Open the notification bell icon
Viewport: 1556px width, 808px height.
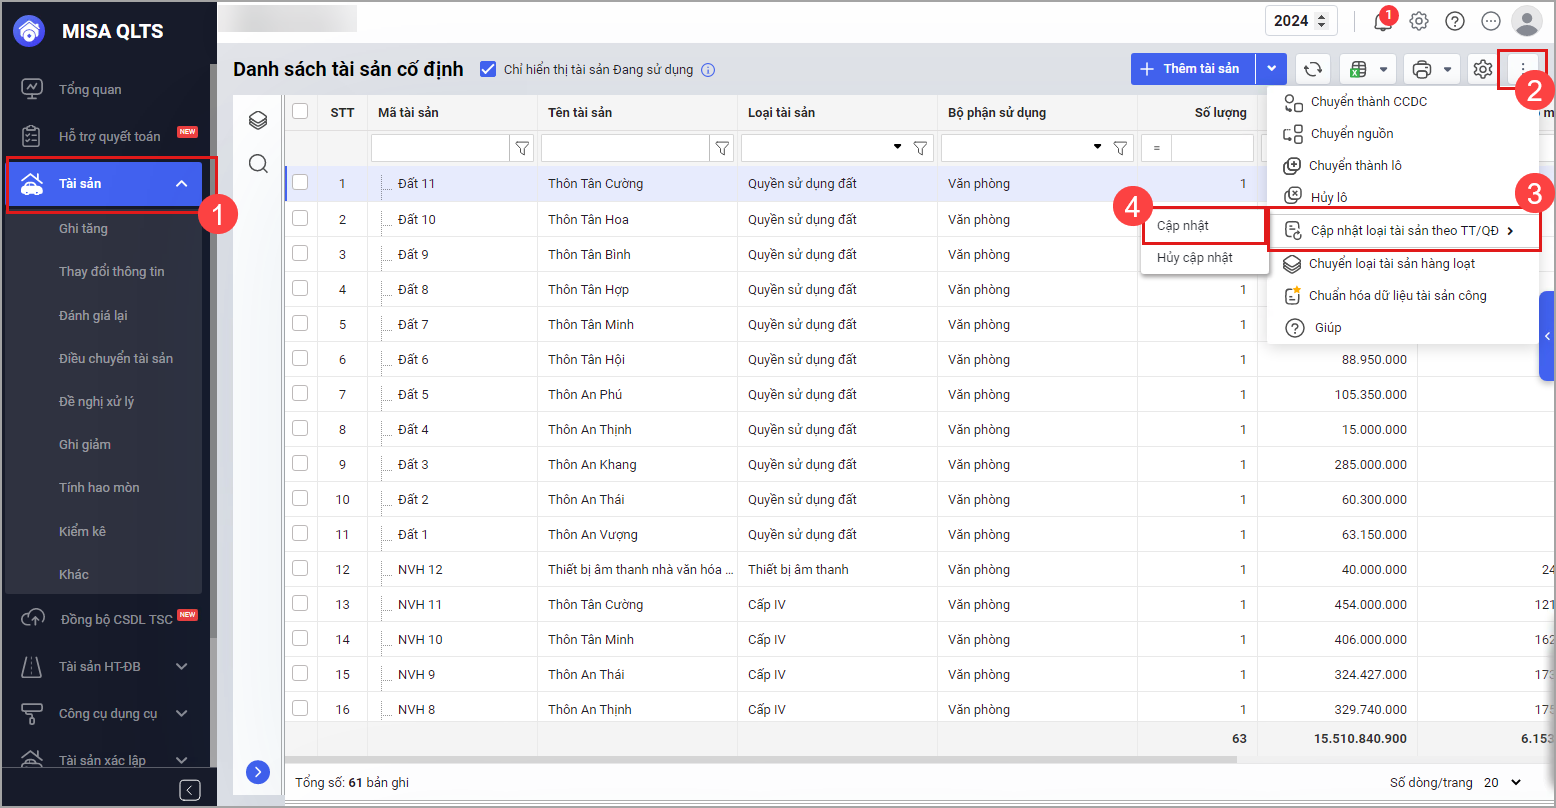click(1383, 21)
